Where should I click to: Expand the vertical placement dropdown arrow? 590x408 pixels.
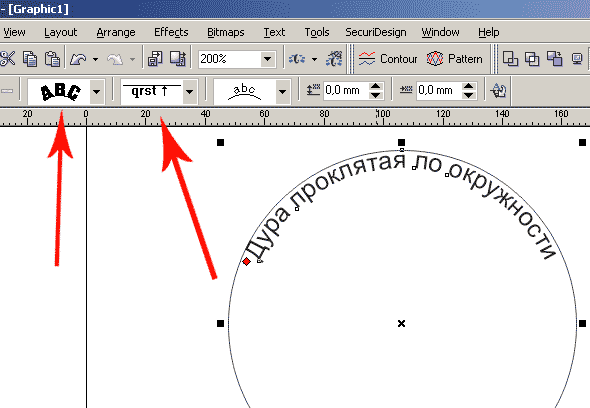pyautogui.click(x=190, y=91)
